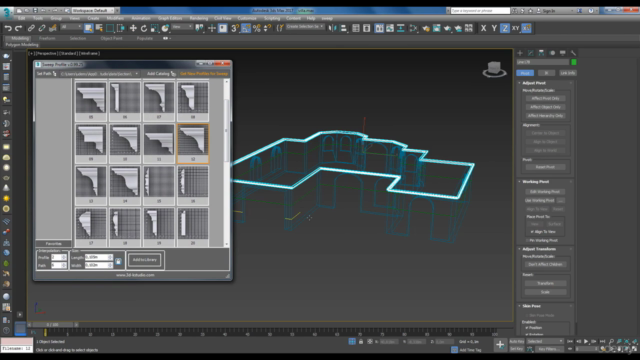
Task: Click Add to Library button
Action: pyautogui.click(x=144, y=260)
